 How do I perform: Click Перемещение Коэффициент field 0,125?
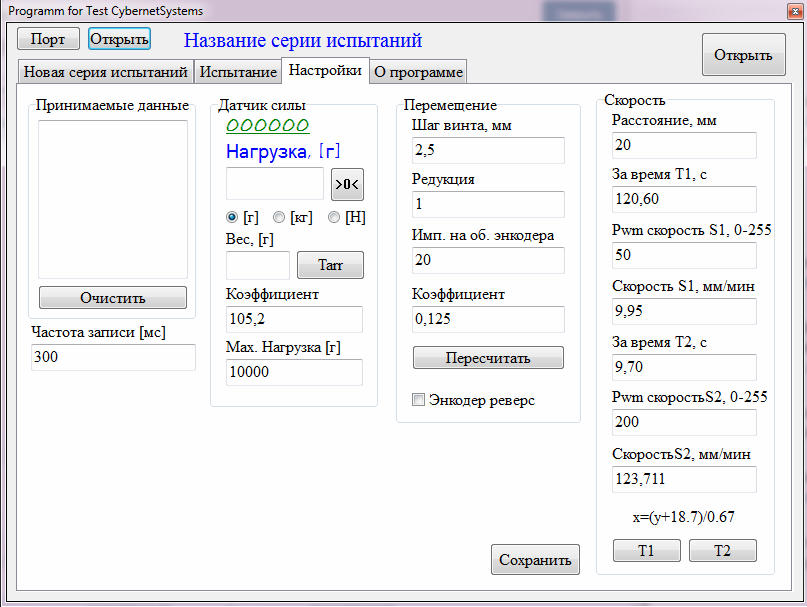pos(488,319)
